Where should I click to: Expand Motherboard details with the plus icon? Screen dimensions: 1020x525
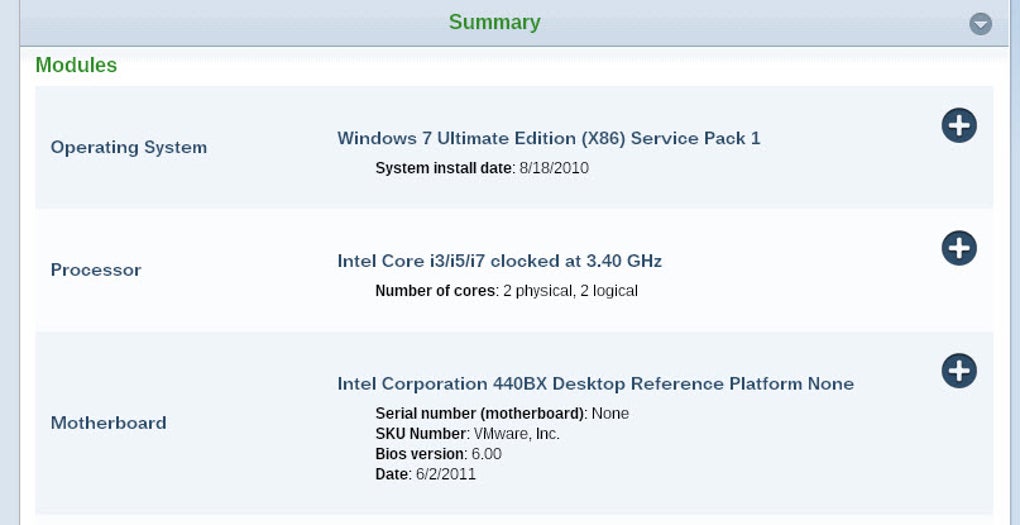959,371
